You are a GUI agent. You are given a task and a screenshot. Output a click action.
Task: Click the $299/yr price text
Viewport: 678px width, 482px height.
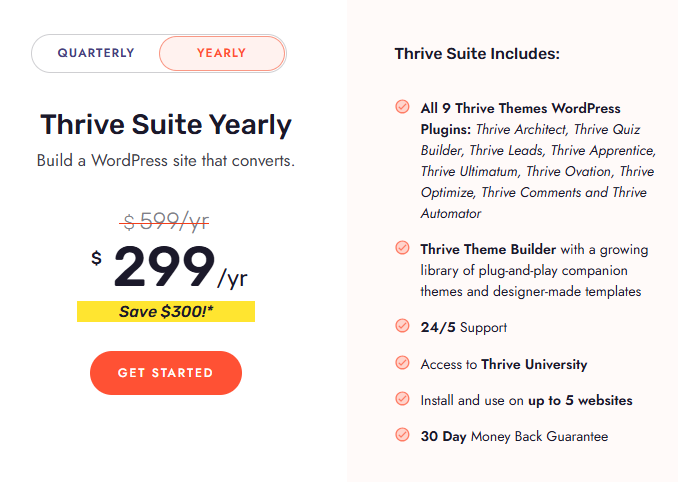170,268
